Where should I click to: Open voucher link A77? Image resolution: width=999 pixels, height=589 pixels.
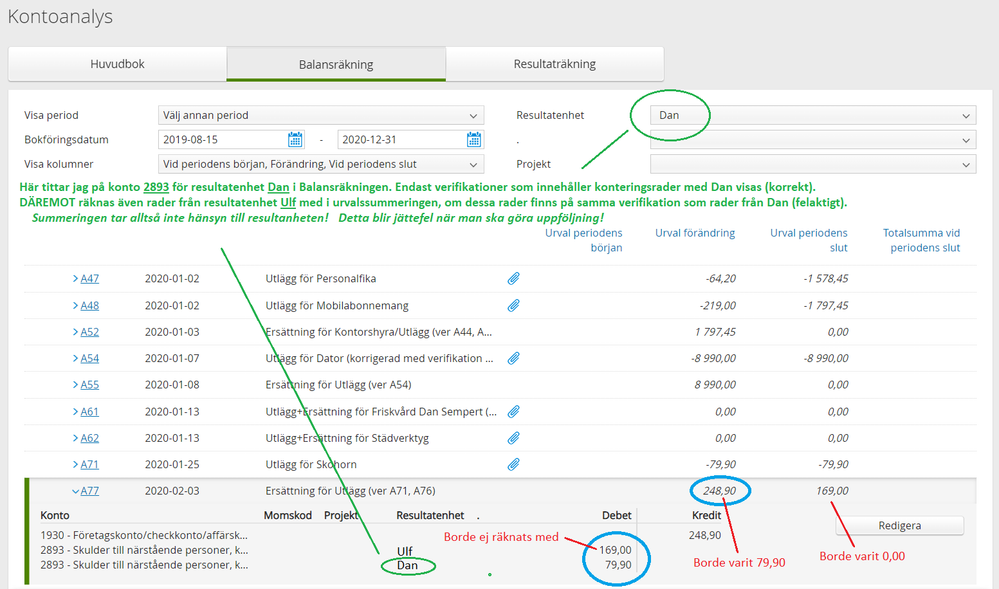click(90, 491)
